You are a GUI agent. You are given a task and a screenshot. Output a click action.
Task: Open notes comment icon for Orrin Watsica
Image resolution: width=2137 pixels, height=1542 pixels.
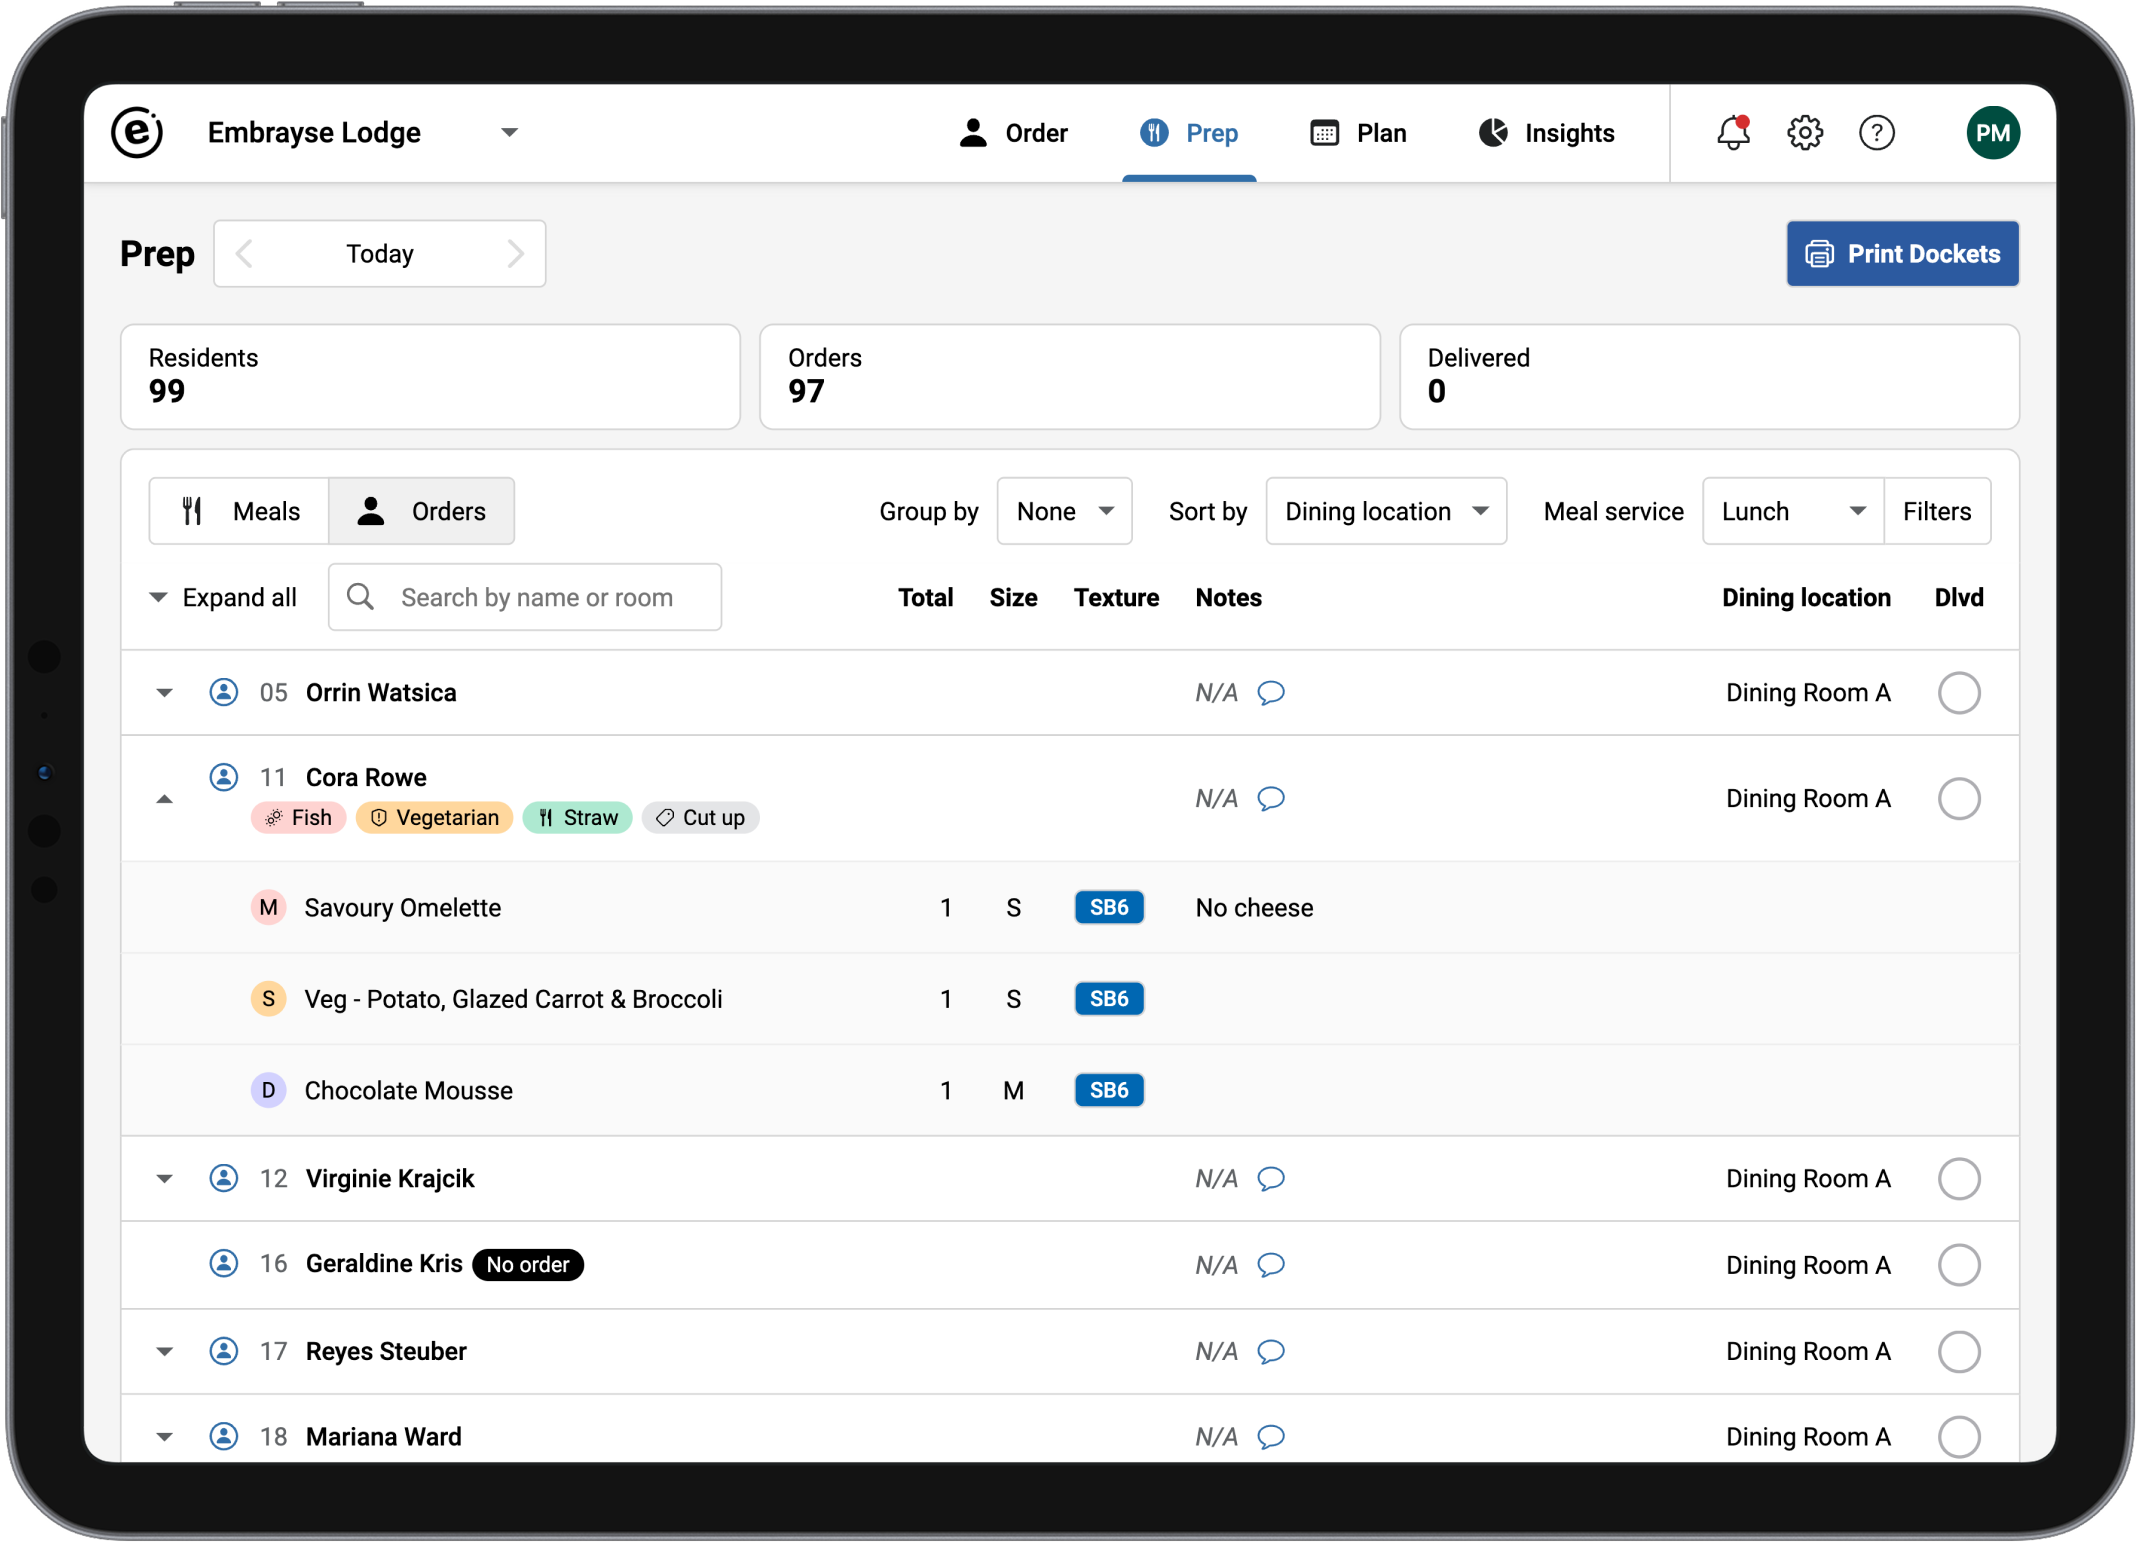[1271, 693]
